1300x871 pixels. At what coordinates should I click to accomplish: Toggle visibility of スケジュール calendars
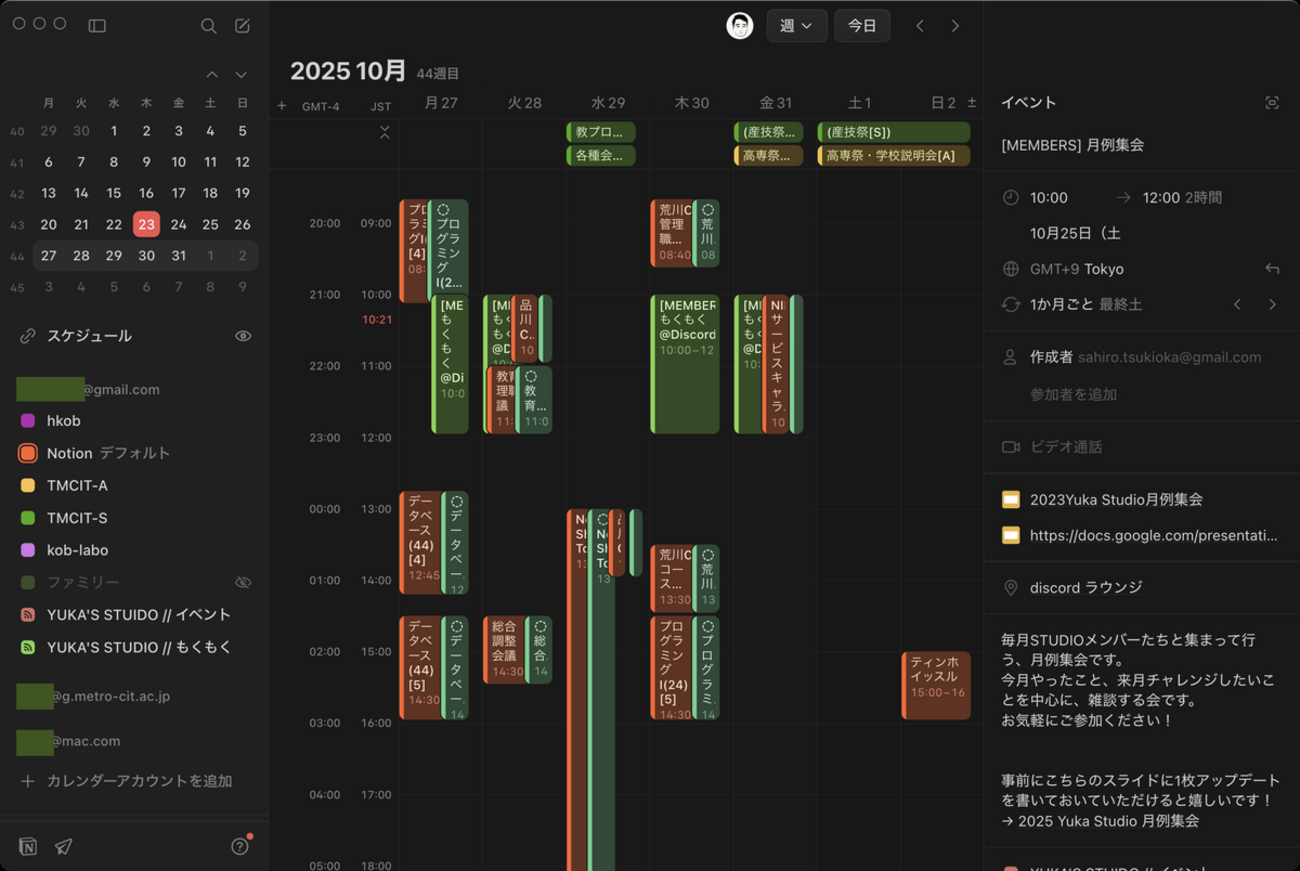(243, 336)
